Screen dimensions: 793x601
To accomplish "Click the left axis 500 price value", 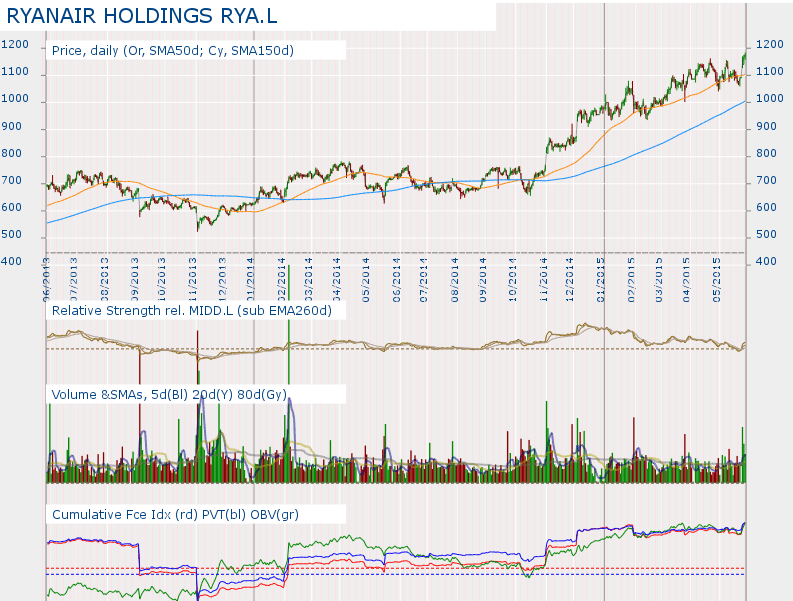I will pyautogui.click(x=12, y=234).
